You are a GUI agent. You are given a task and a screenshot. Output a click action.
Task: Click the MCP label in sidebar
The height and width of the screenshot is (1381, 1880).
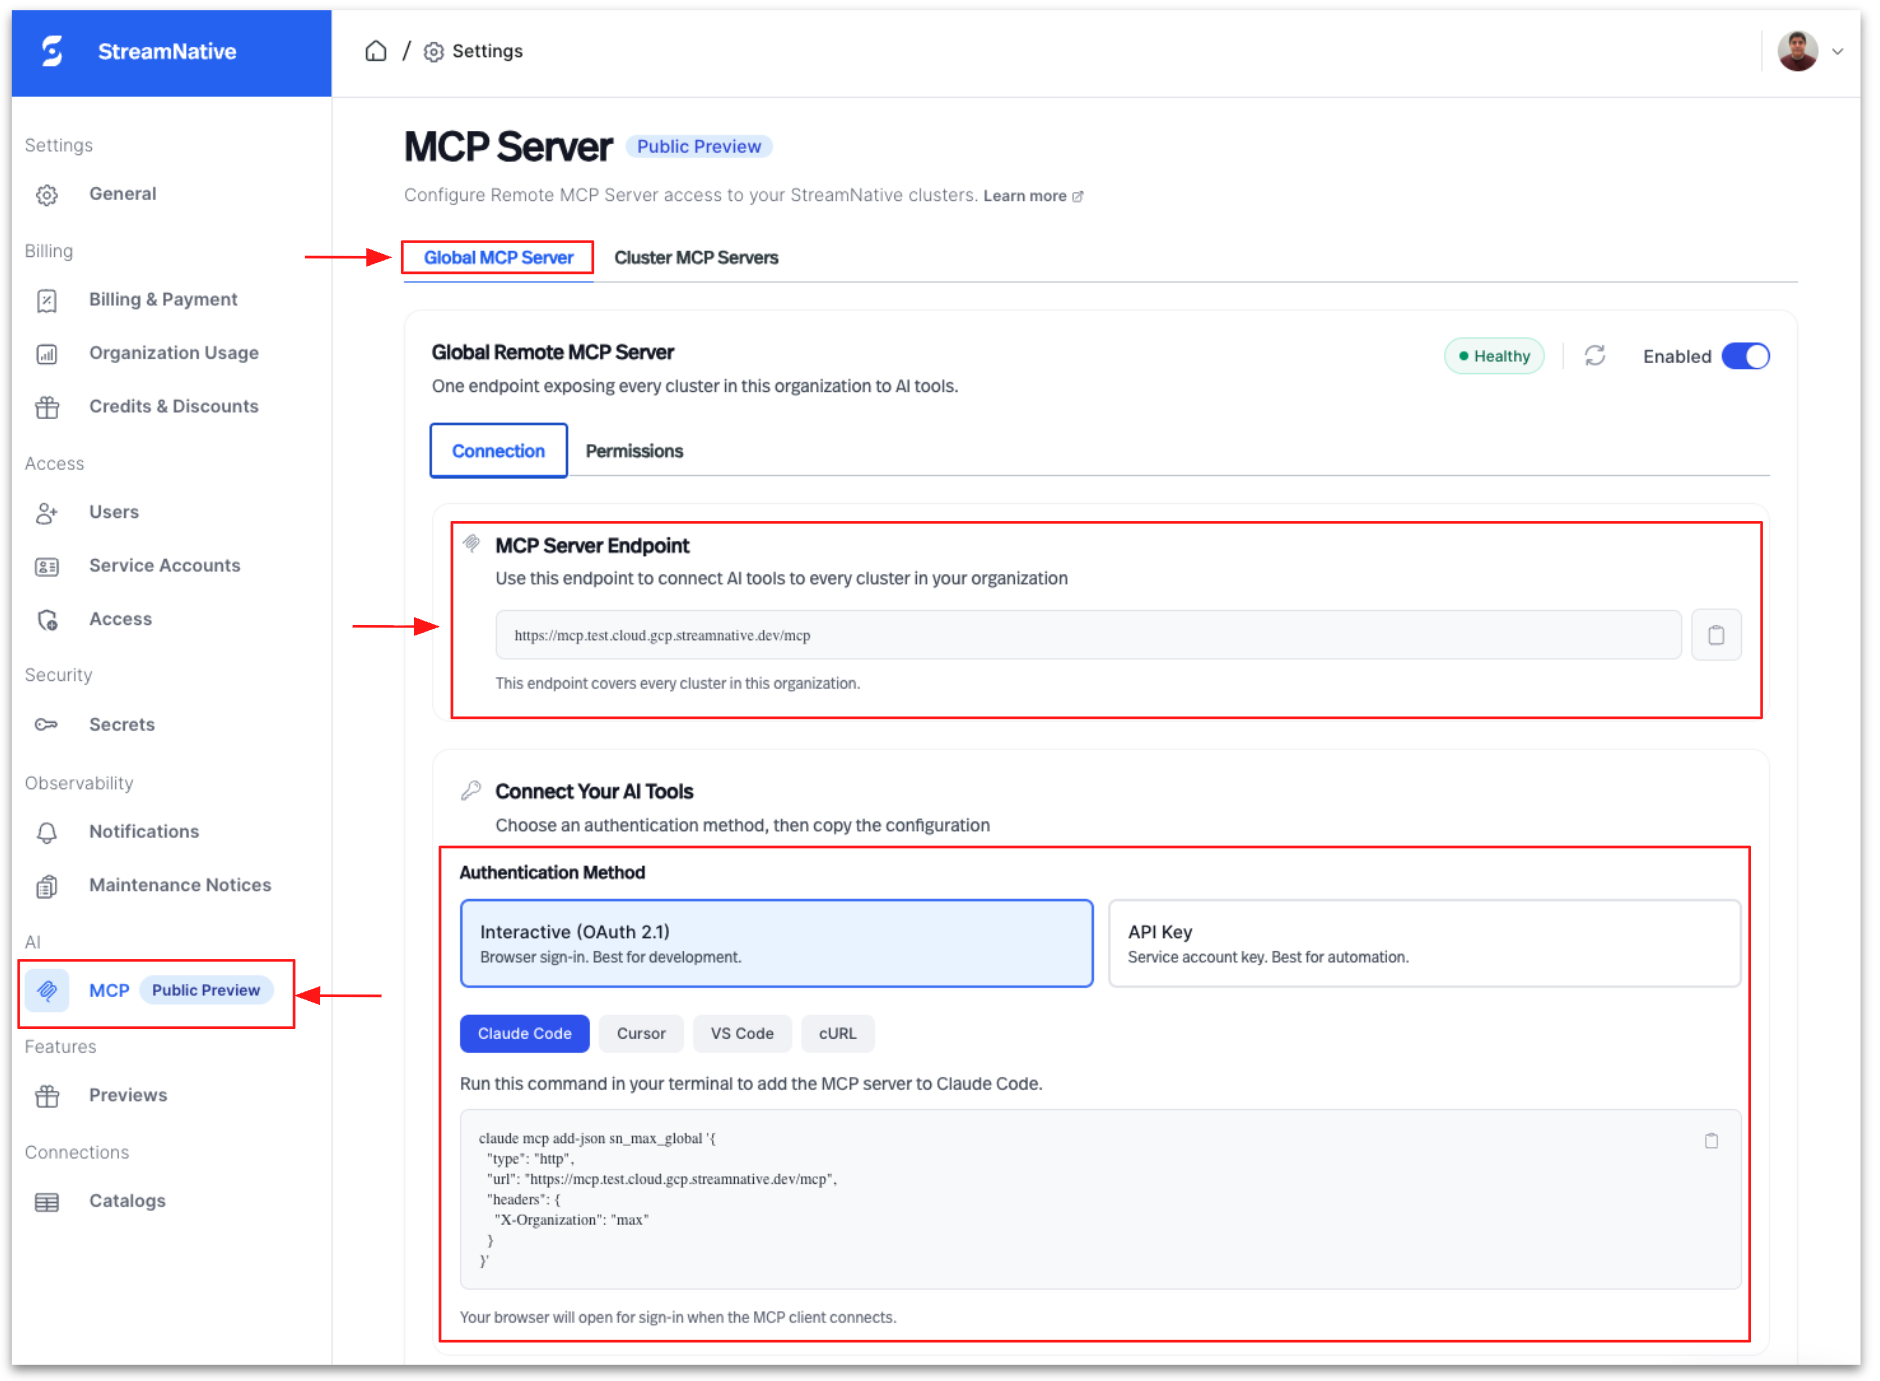(x=109, y=991)
